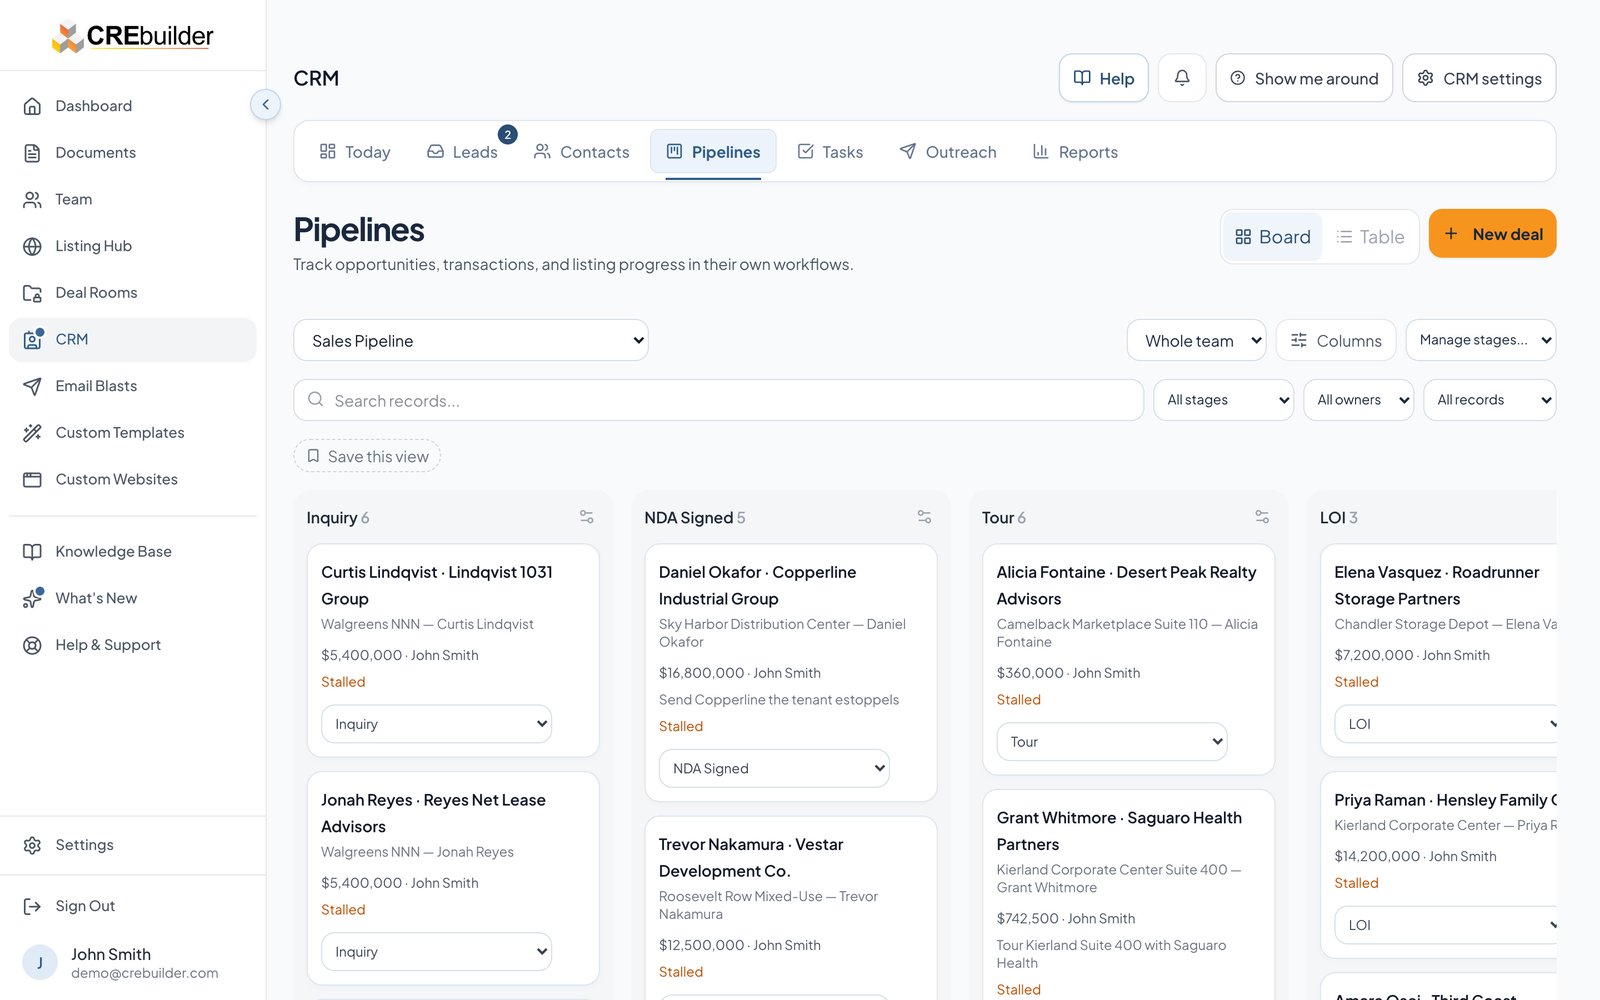Click the $16,800,000 deal value
1600x1000 pixels.
click(701, 673)
